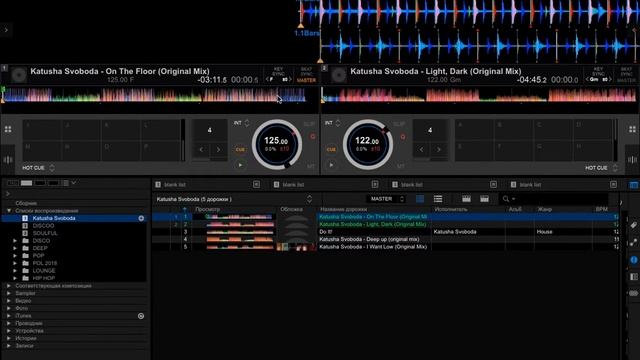The image size is (640, 360).
Task: Open the pad grid view on deck 2
Action: coord(632,129)
